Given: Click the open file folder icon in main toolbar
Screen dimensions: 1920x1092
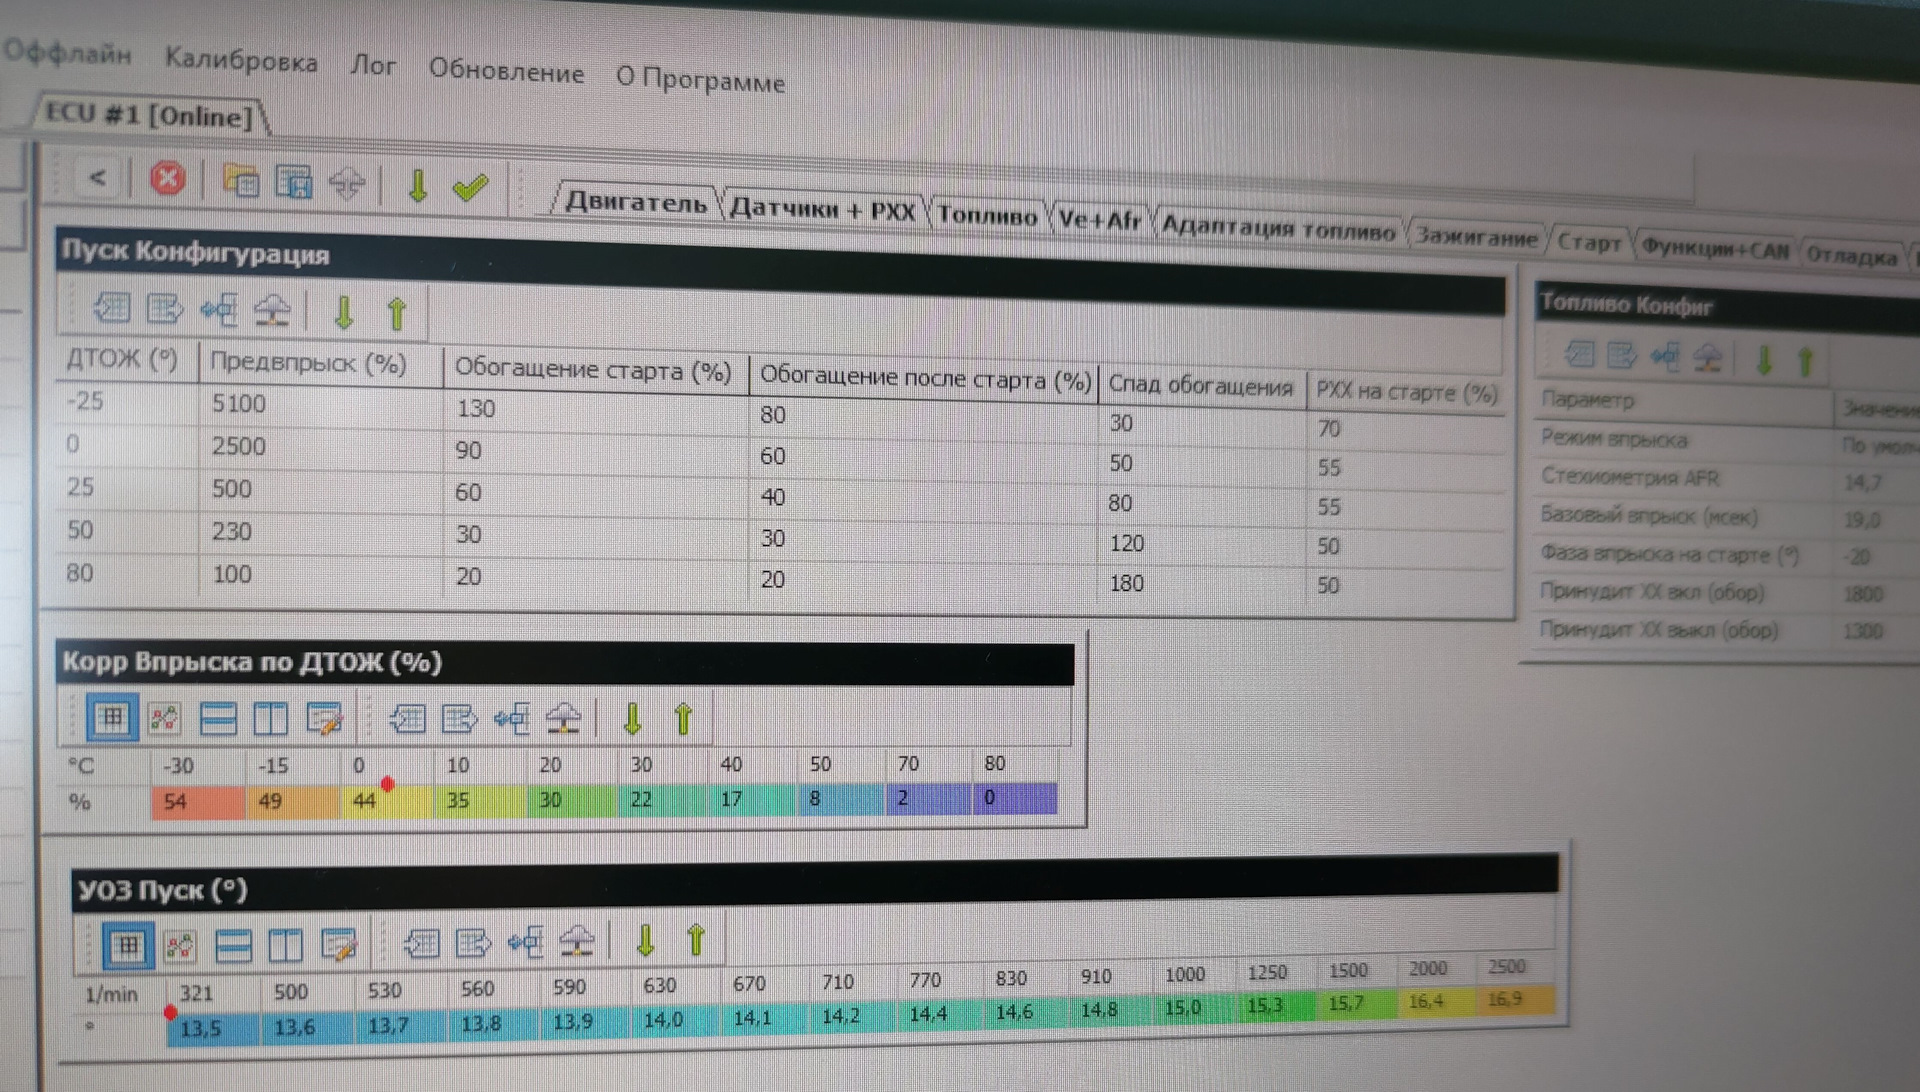Looking at the screenshot, I should (x=240, y=181).
